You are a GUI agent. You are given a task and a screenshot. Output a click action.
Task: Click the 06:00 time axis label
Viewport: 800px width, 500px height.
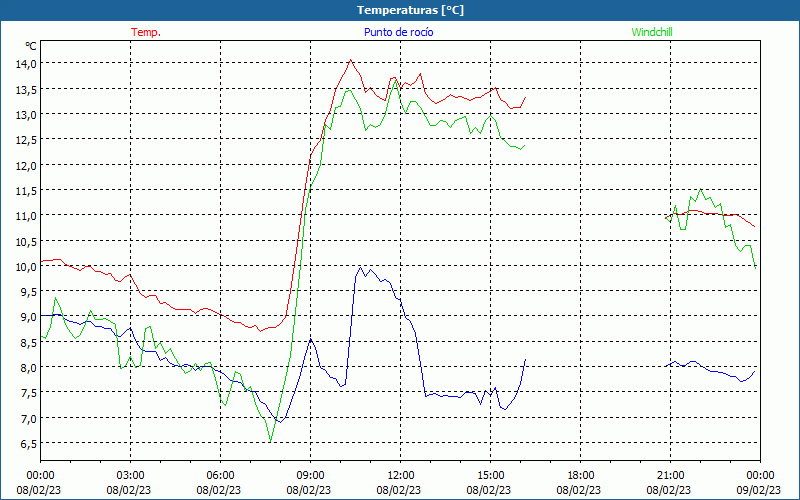pyautogui.click(x=220, y=476)
